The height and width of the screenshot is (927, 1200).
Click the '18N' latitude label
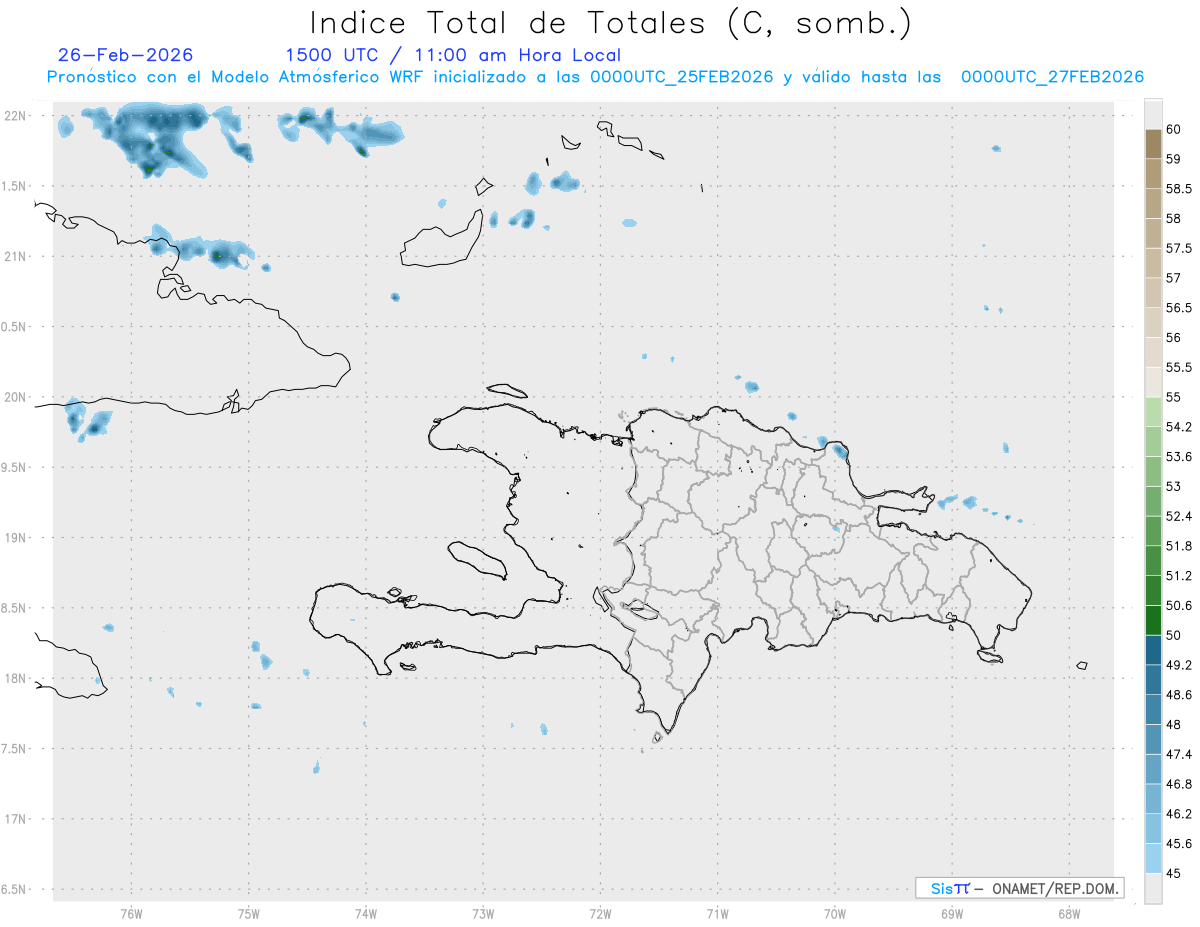click(x=16, y=678)
